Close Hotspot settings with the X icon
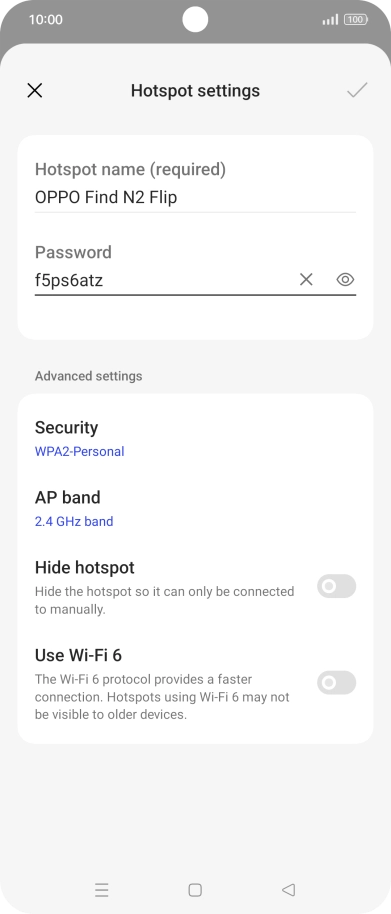Image resolution: width=391 pixels, height=914 pixels. click(35, 90)
